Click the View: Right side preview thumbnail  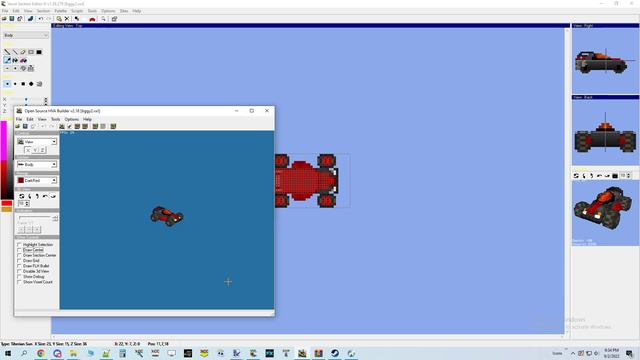[605, 61]
